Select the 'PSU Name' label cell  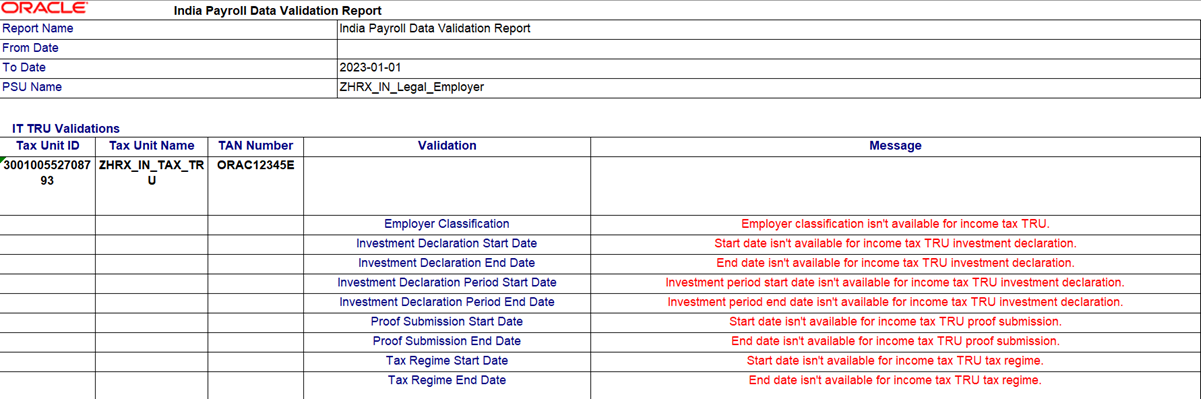pos(169,87)
